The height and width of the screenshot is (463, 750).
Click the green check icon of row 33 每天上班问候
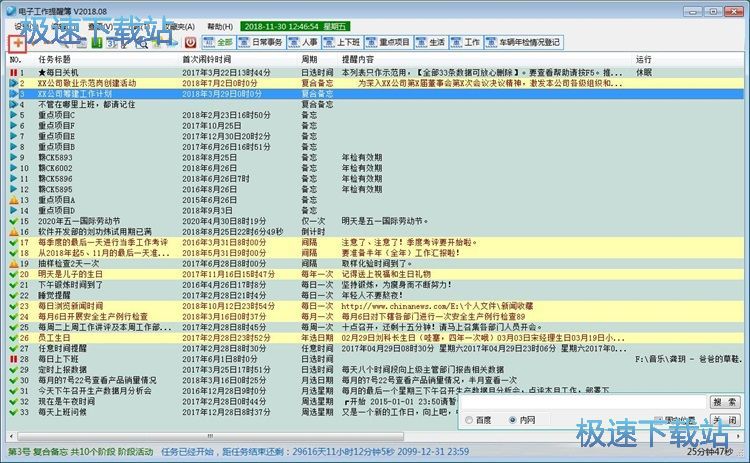pyautogui.click(x=13, y=412)
